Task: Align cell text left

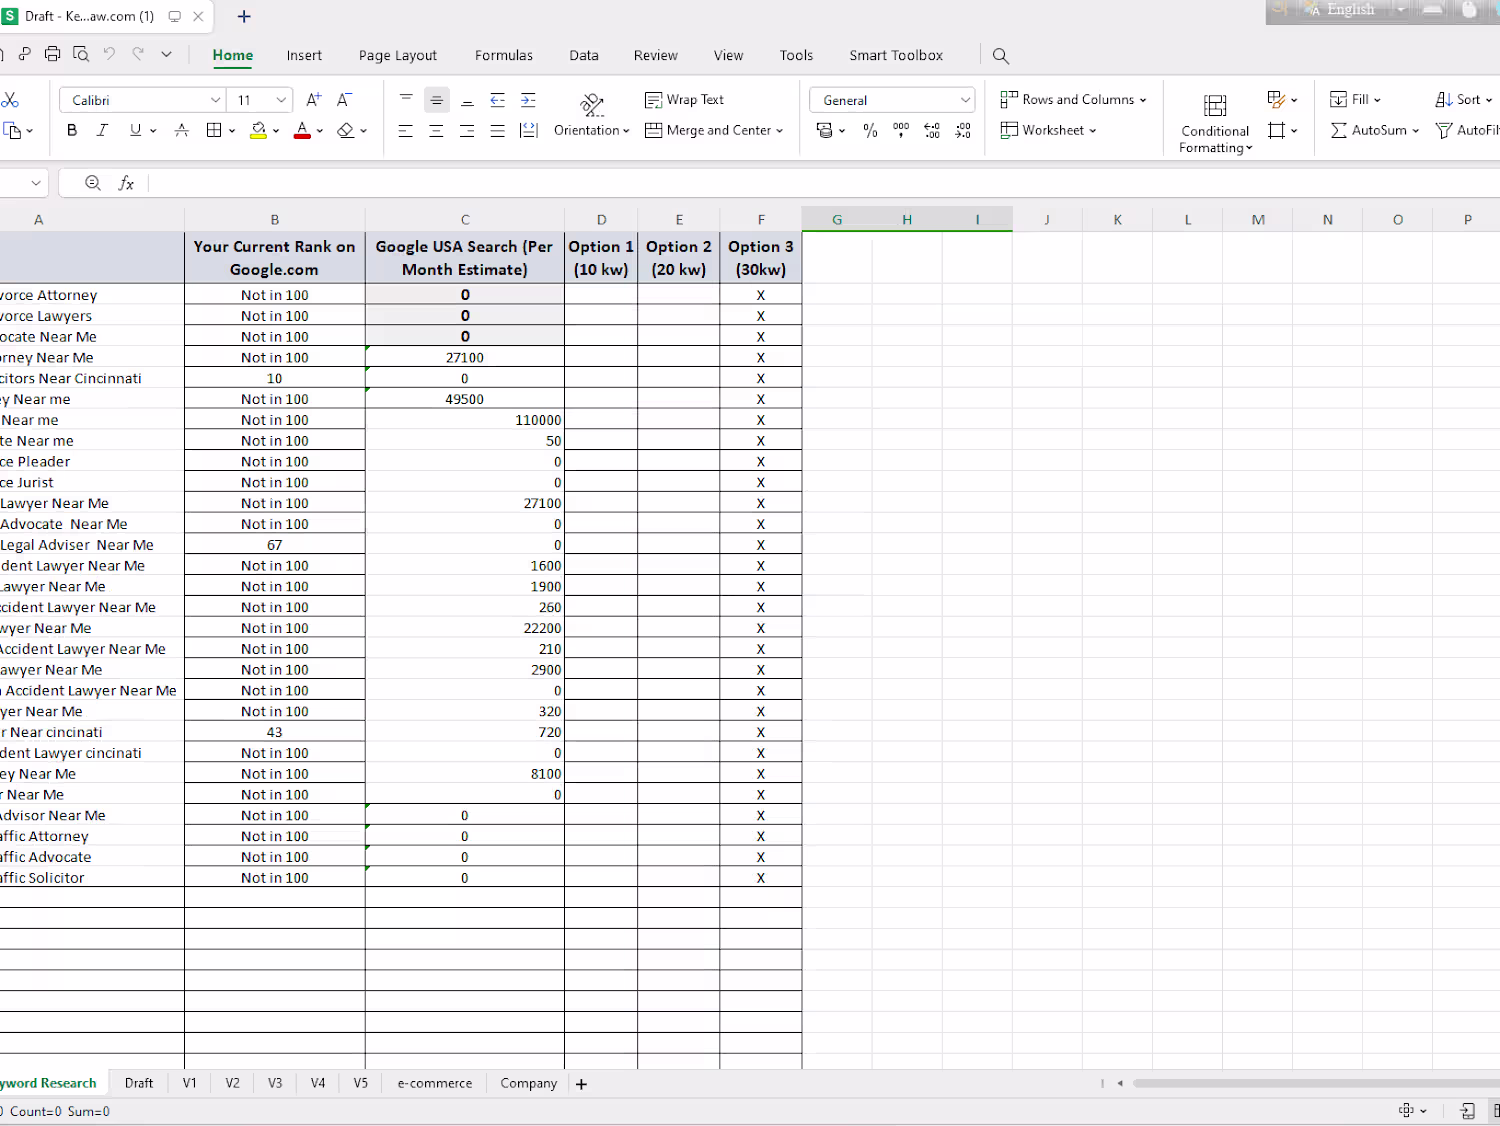Action: pos(405,131)
